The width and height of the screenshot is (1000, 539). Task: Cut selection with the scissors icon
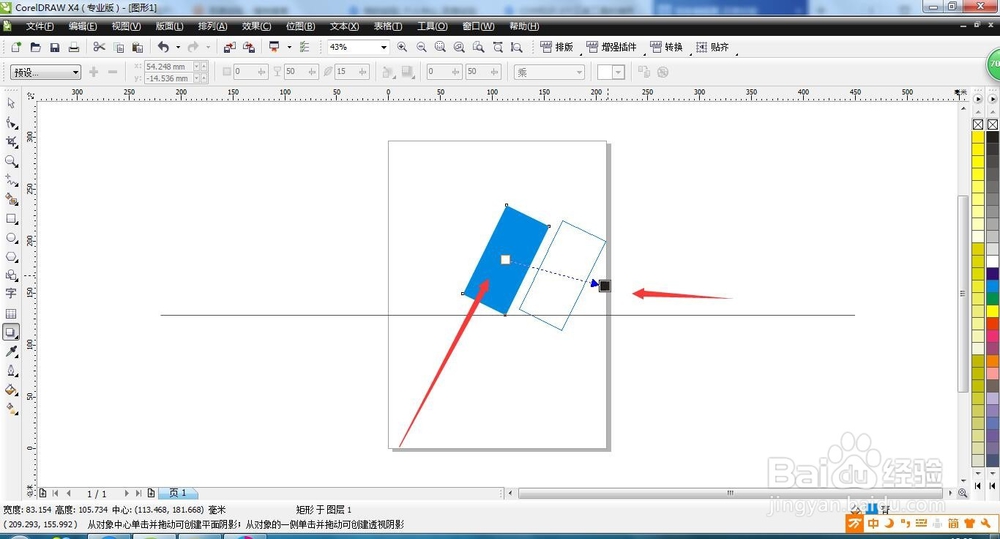(99, 47)
